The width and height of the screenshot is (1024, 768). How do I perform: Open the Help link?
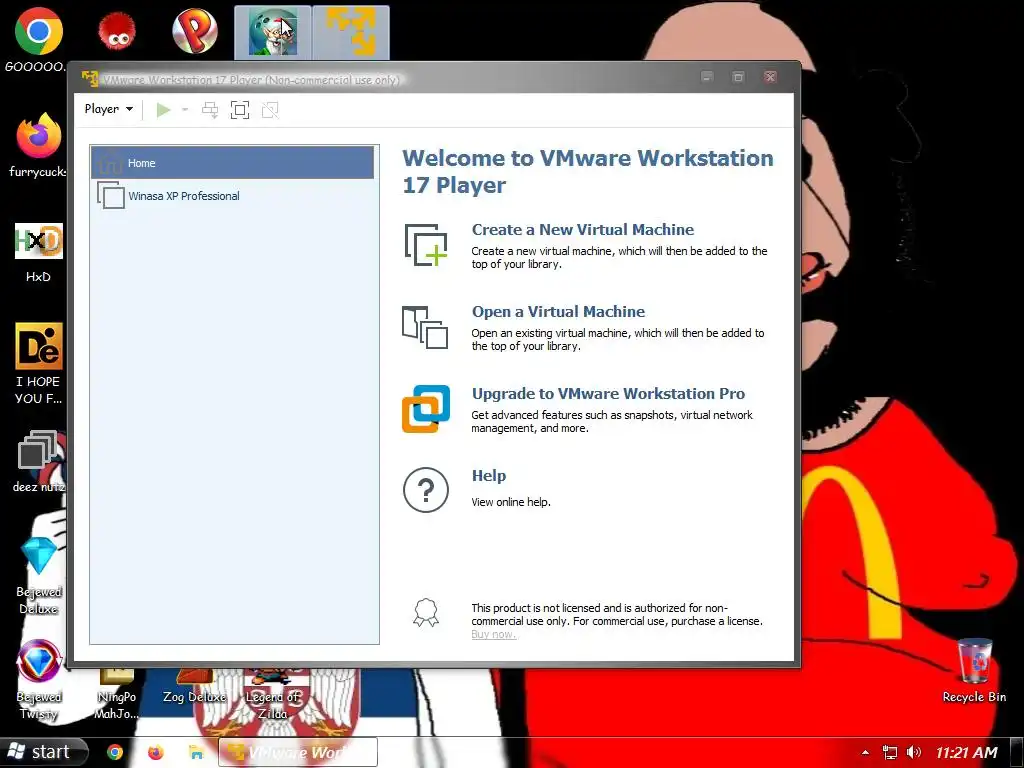click(488, 475)
